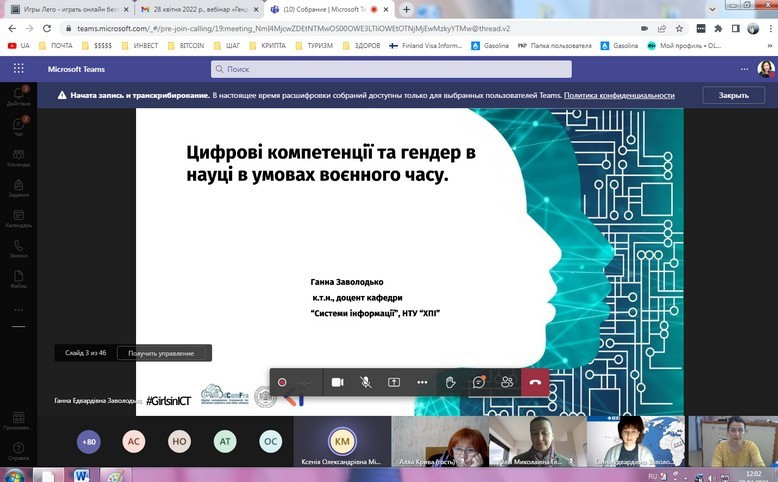Open the ПОЧТА bookmark folder
Screen dimensions: 778x482
pyautogui.click(x=56, y=46)
